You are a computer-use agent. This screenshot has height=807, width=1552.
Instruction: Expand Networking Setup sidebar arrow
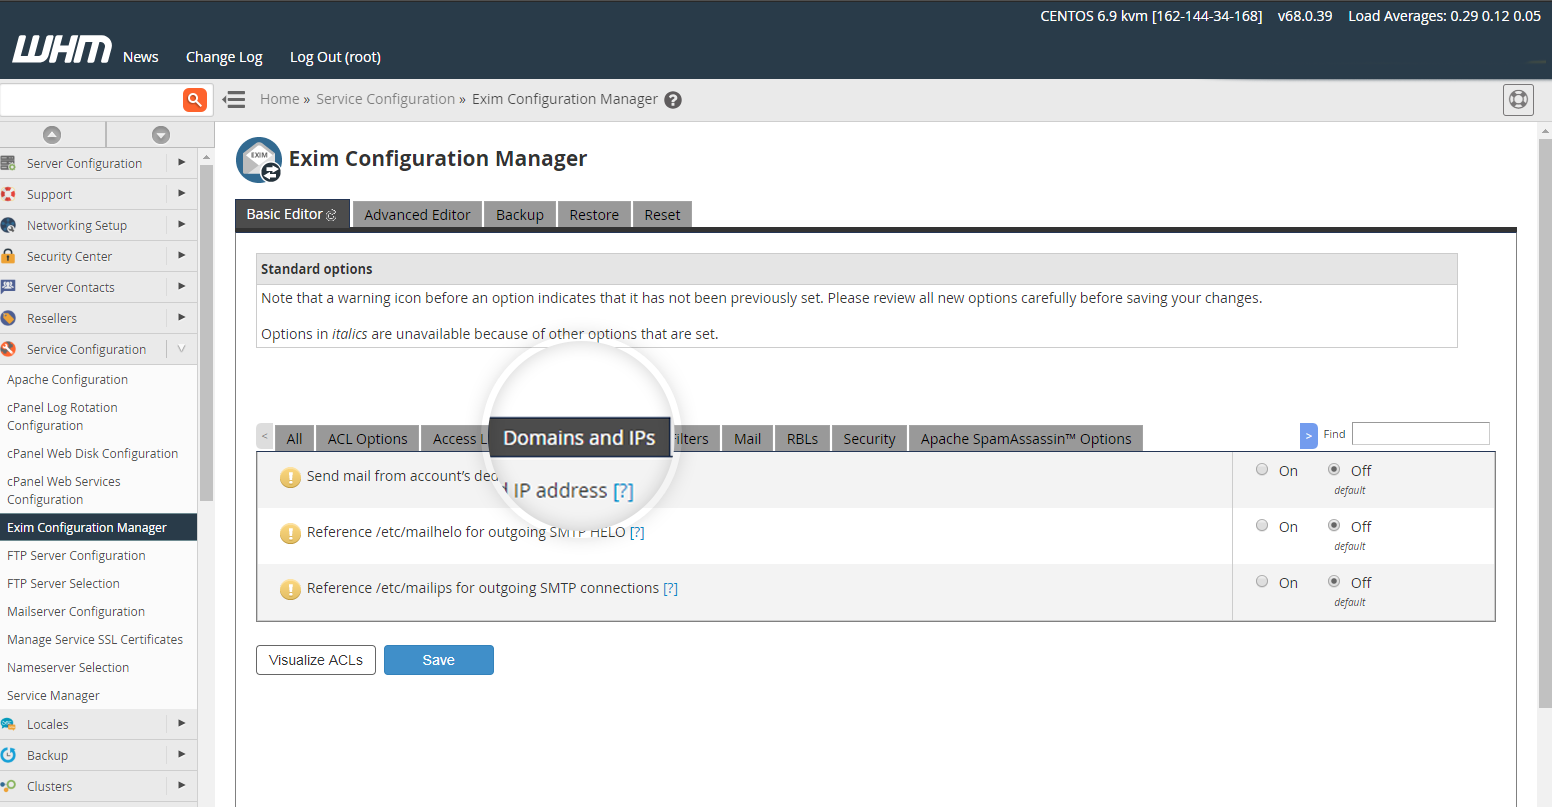[x=181, y=224]
